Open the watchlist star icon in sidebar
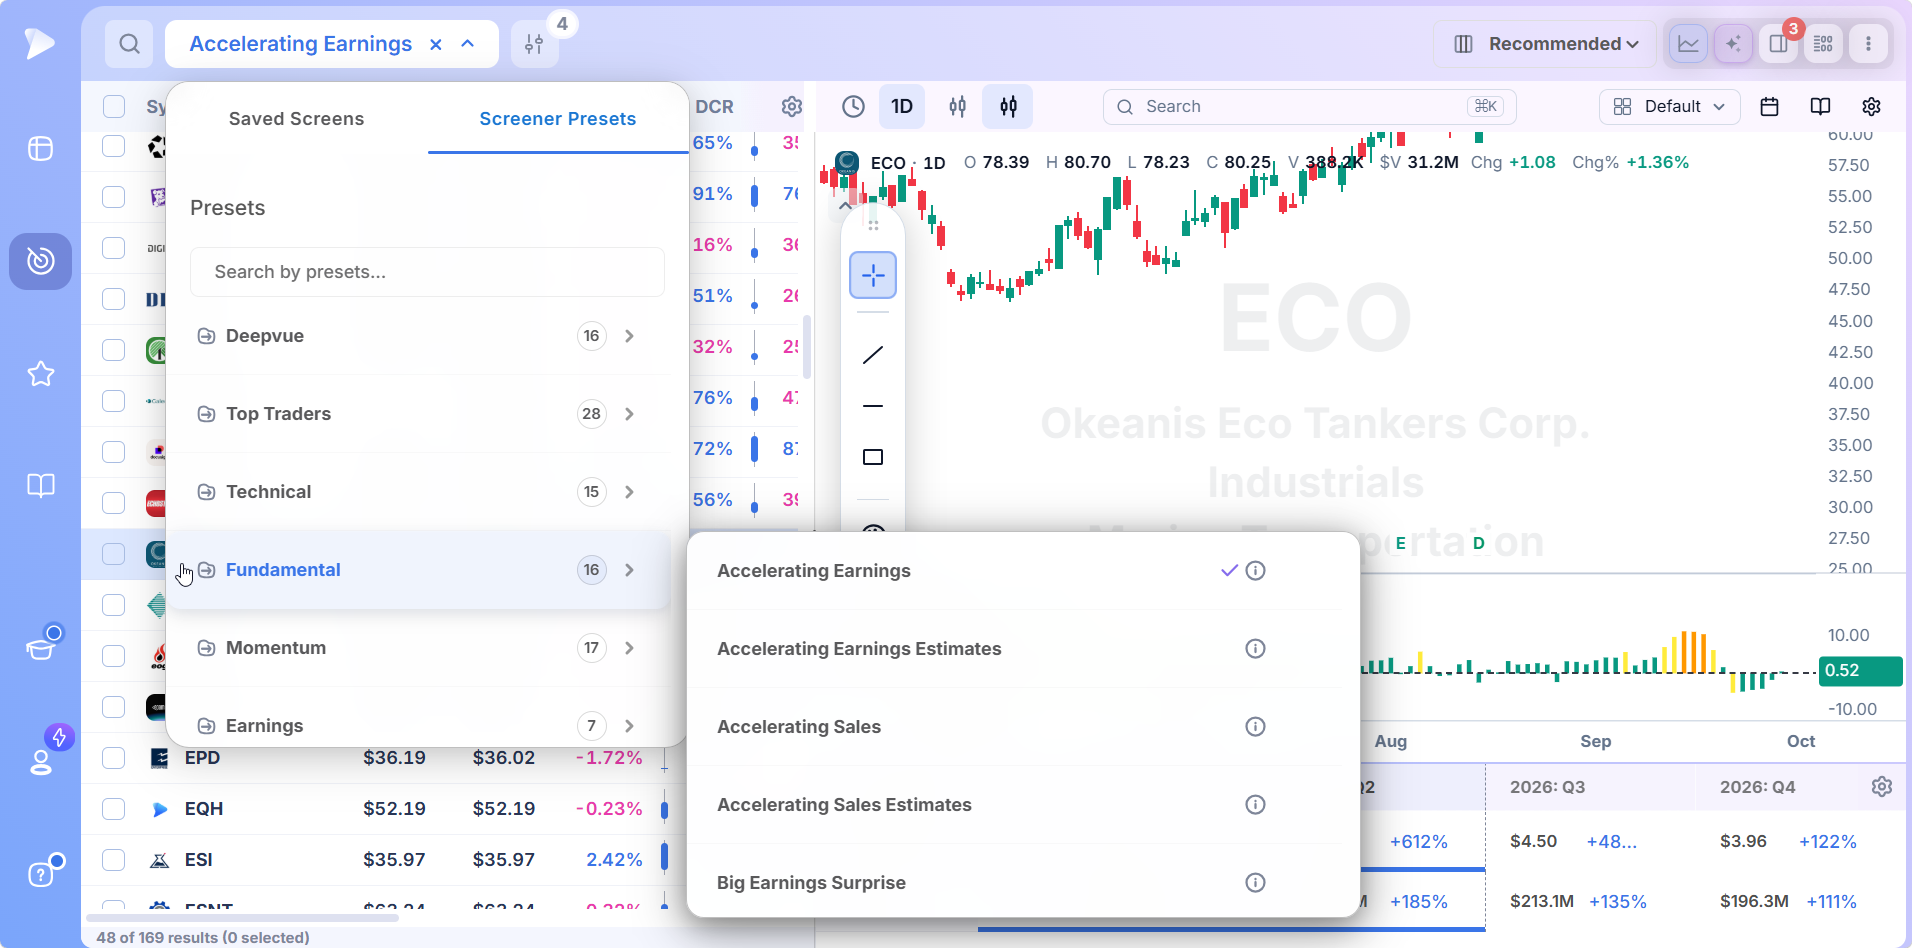1912x948 pixels. coord(40,374)
